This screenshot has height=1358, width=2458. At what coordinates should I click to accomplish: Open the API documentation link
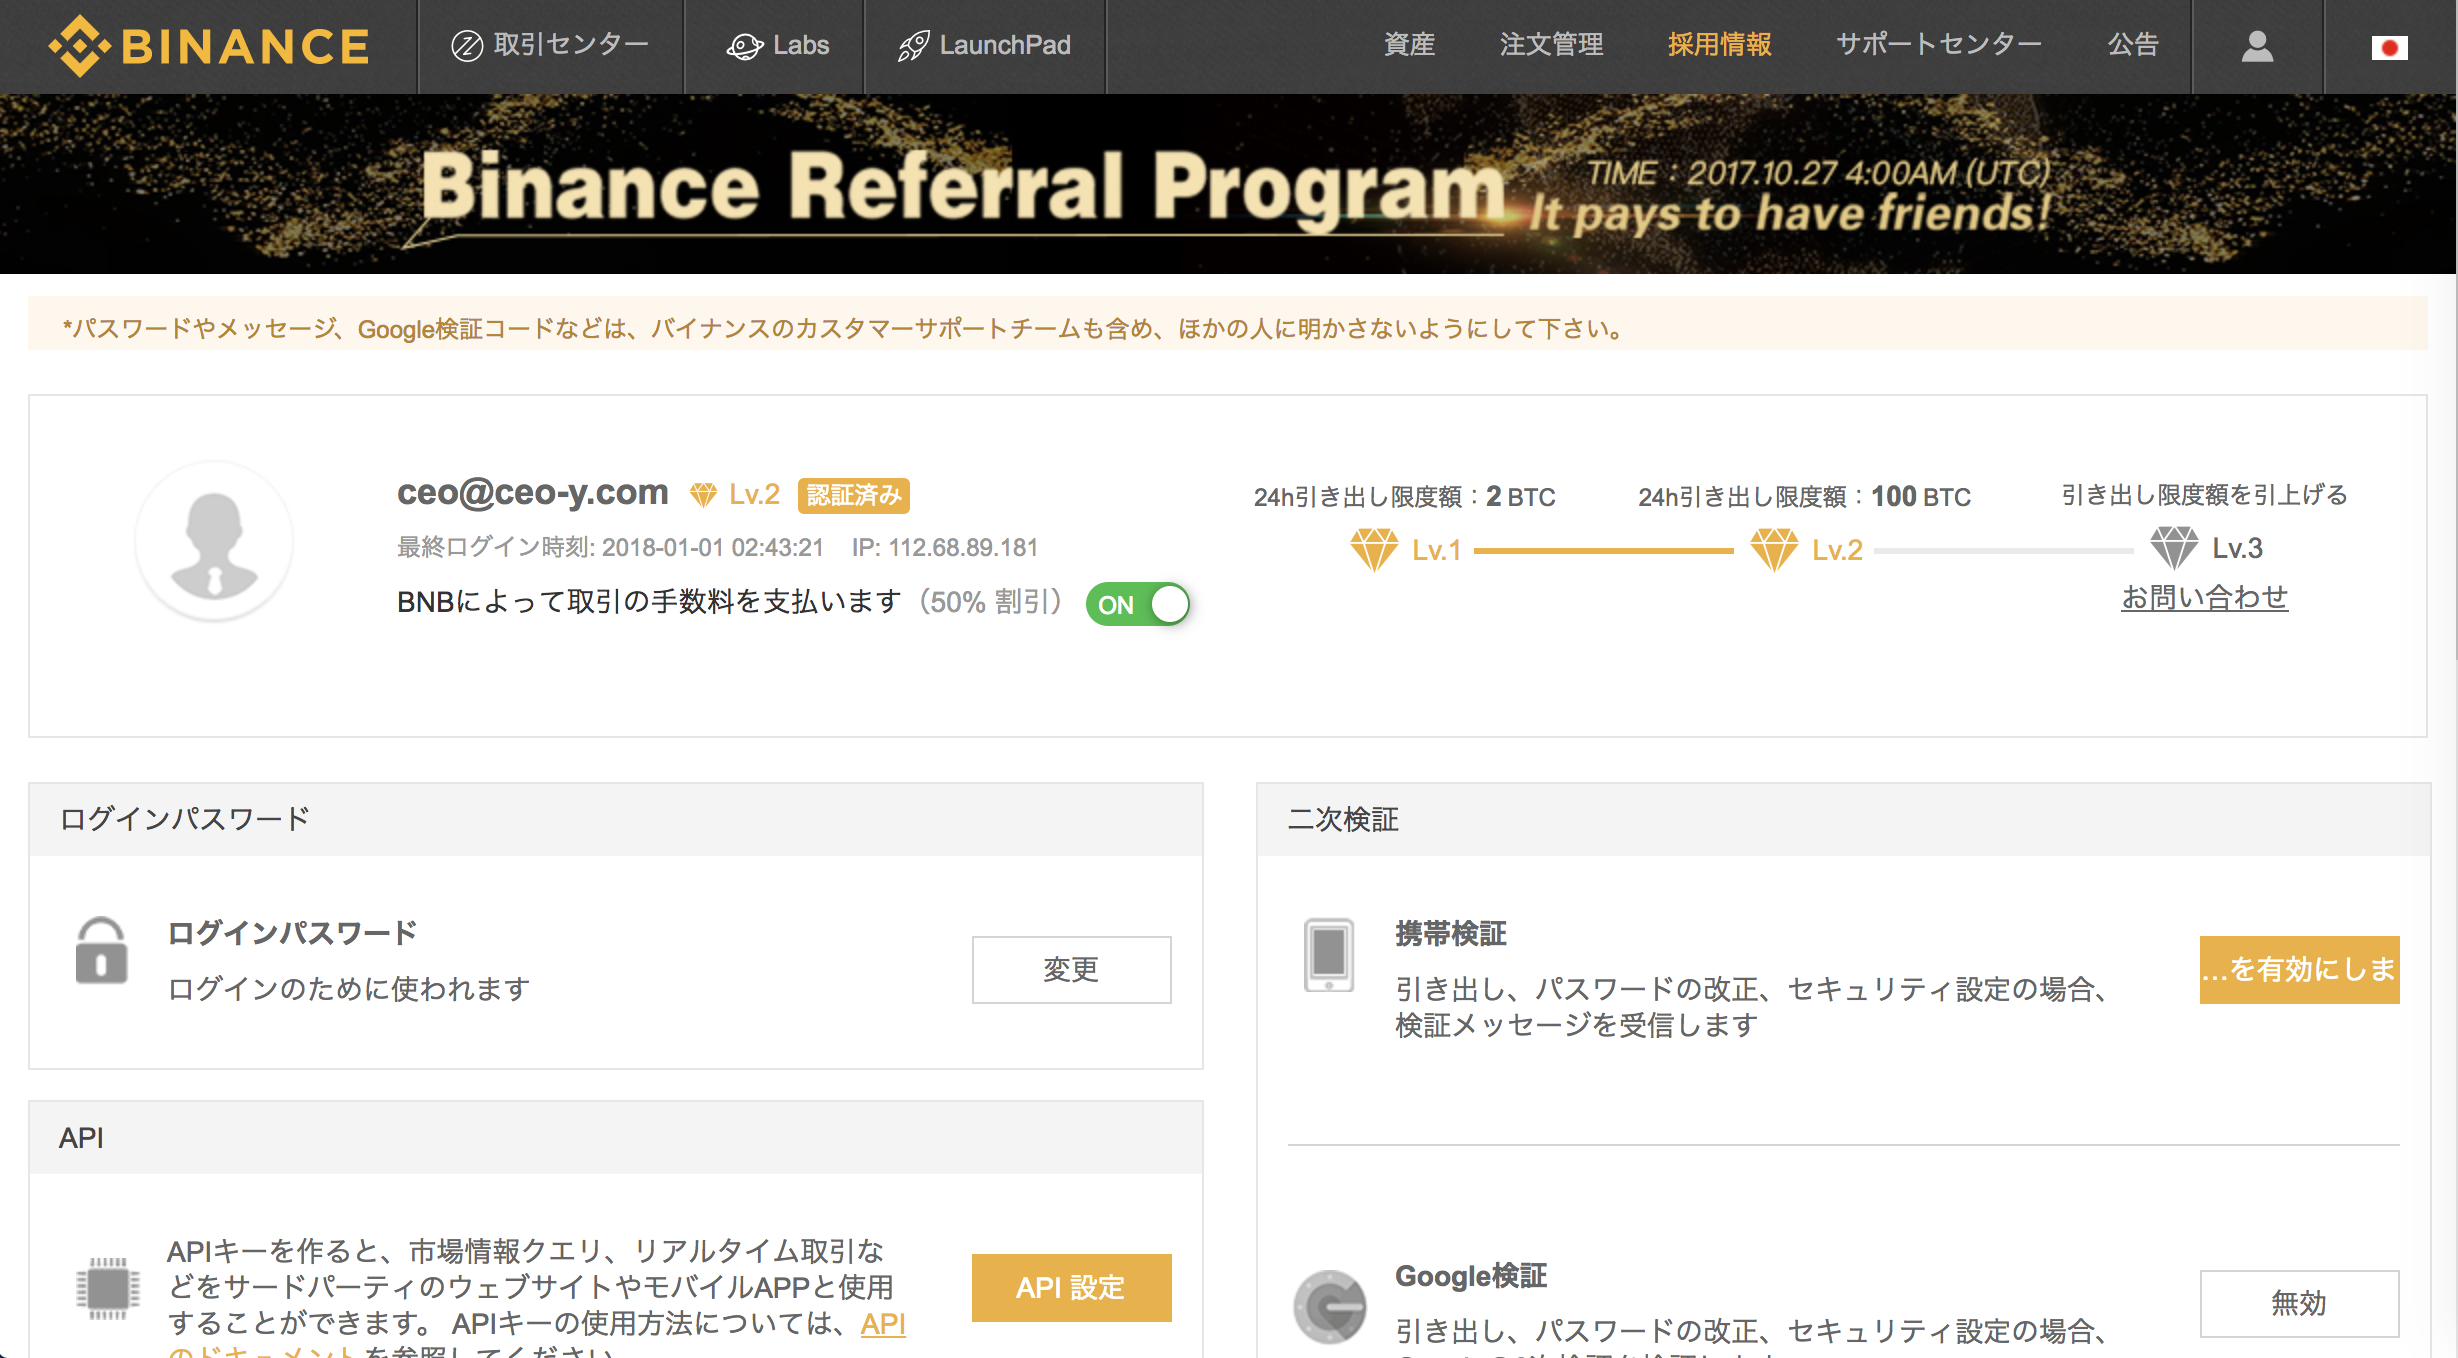click(x=883, y=1323)
